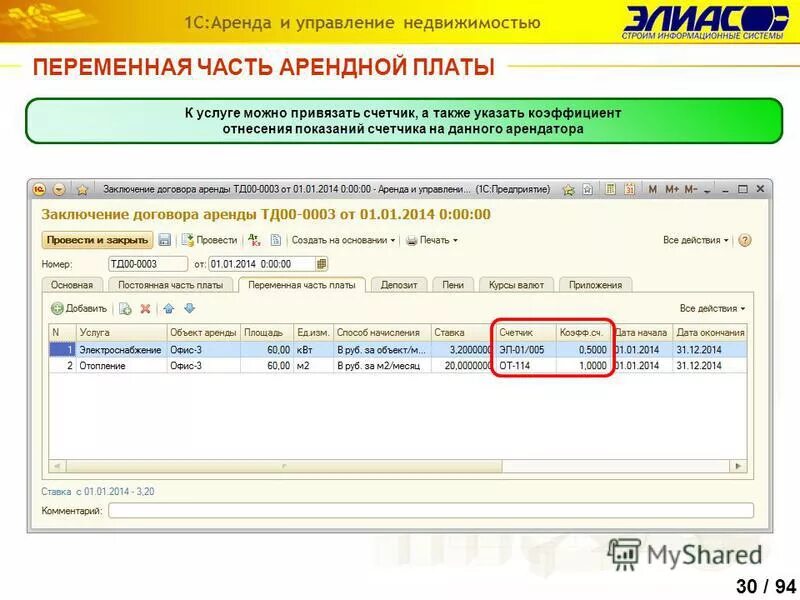
Task: Click coefficient cell '1,0000'
Action: tap(583, 365)
